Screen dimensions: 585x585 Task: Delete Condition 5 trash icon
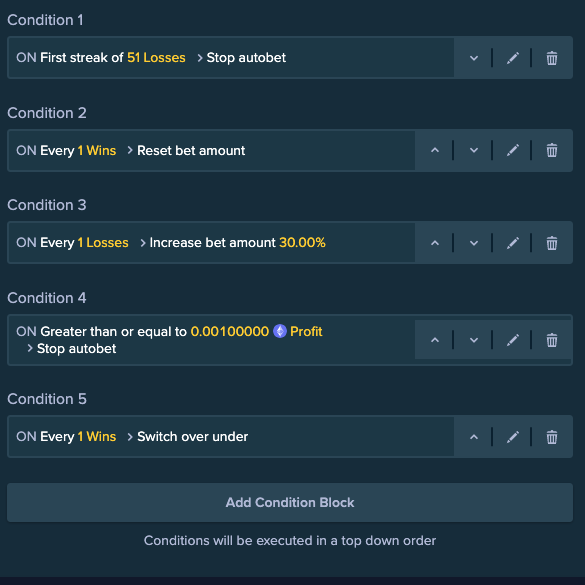click(x=552, y=437)
